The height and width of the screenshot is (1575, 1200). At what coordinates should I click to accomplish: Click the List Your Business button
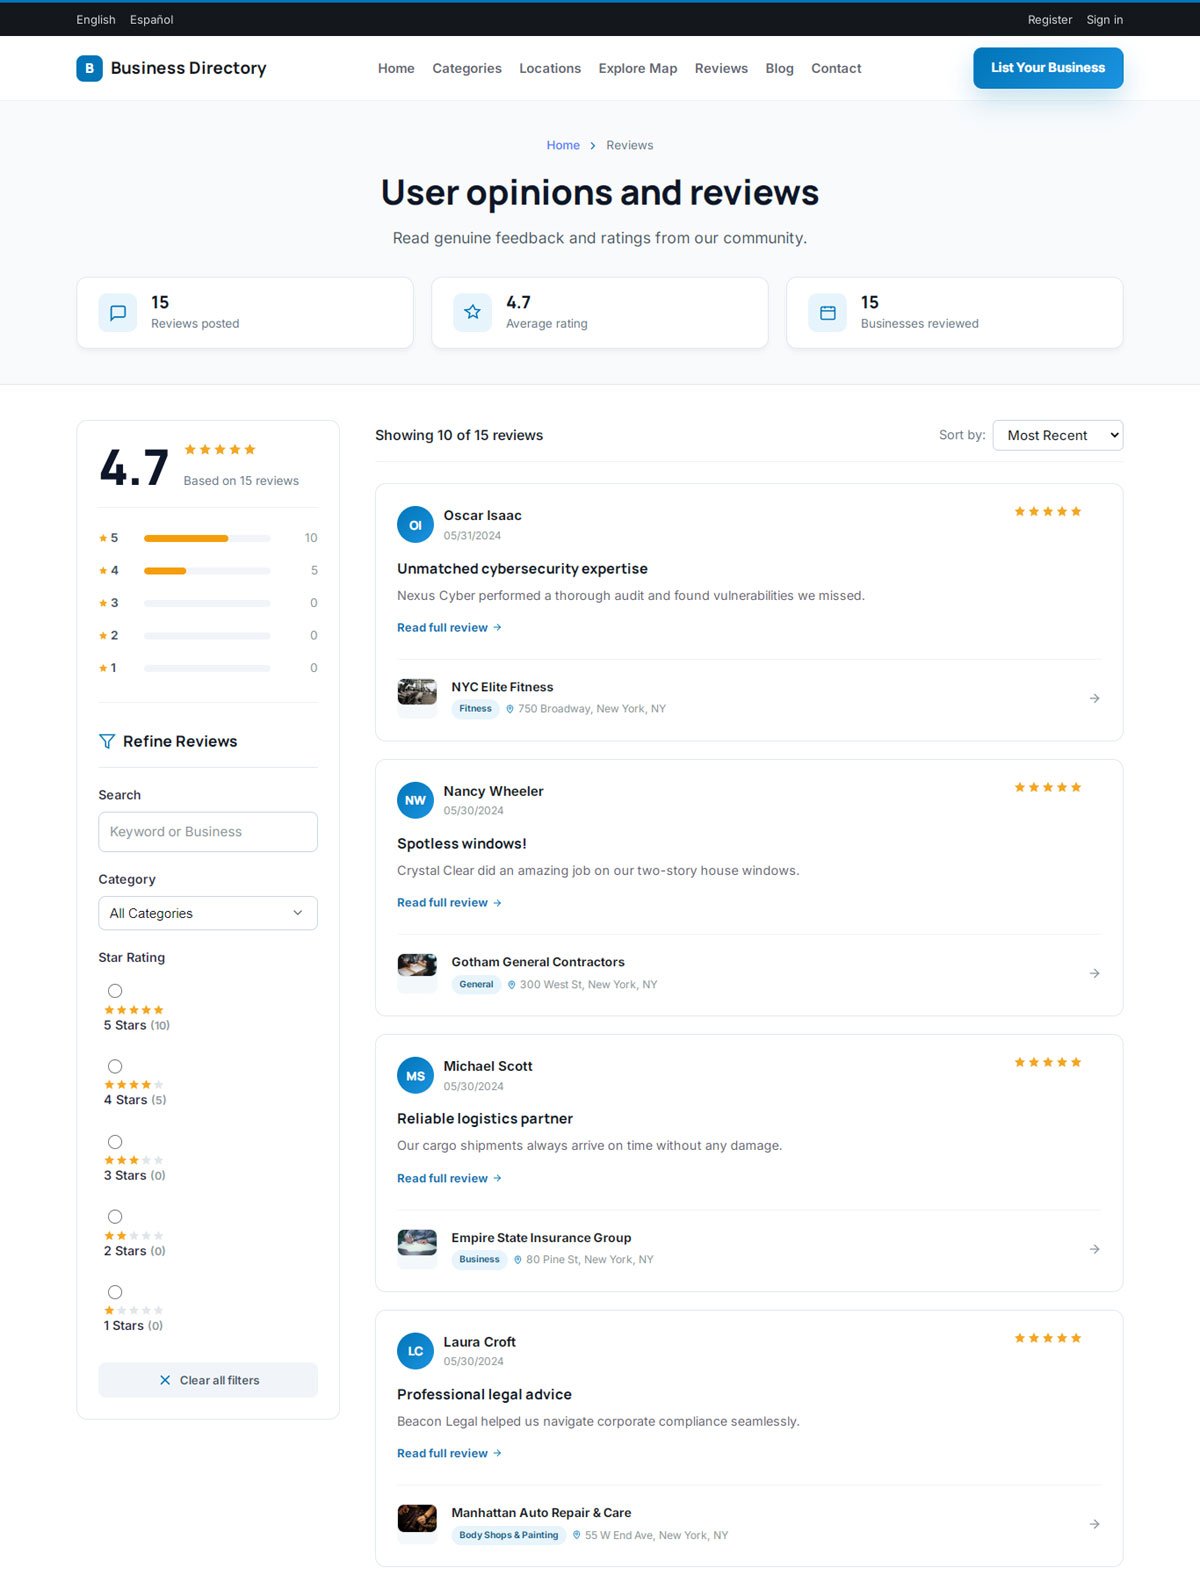click(1048, 68)
